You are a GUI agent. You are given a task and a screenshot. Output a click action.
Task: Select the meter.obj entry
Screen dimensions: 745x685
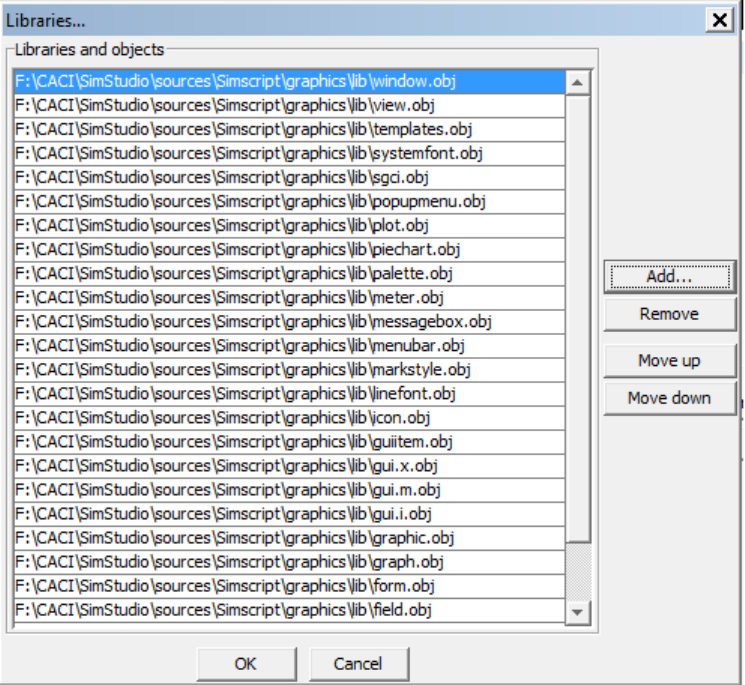(289, 298)
